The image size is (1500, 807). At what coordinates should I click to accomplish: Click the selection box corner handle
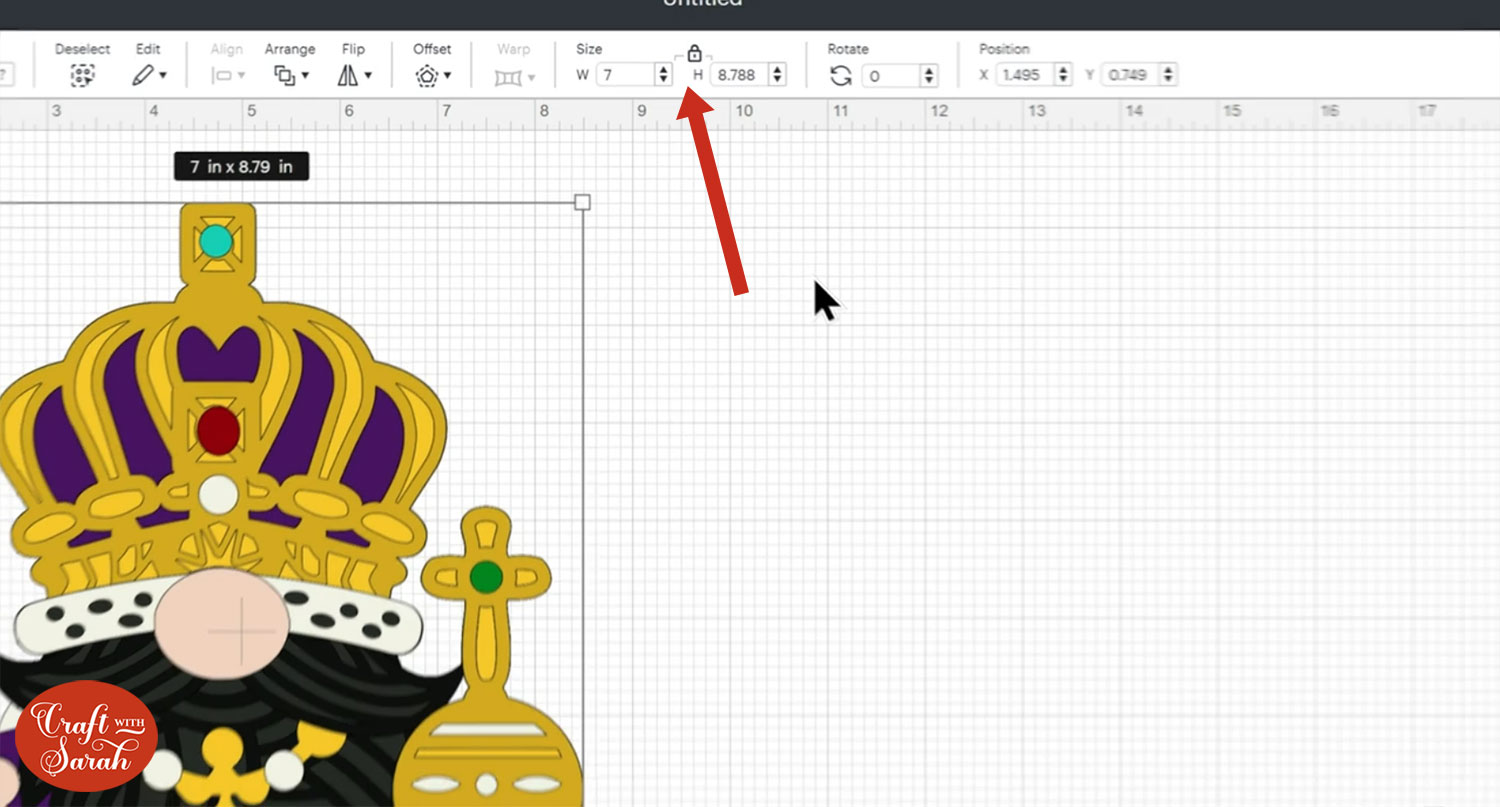tap(583, 203)
